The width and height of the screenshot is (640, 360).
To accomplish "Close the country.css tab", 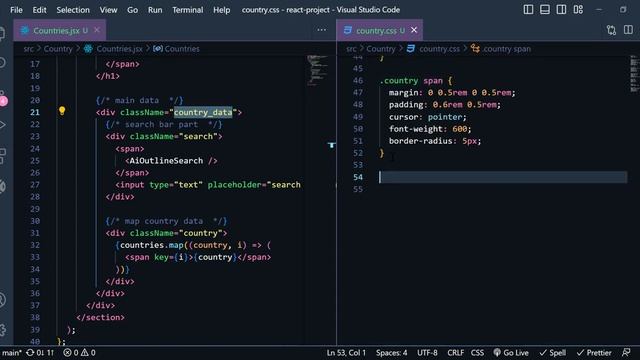I will 414,30.
